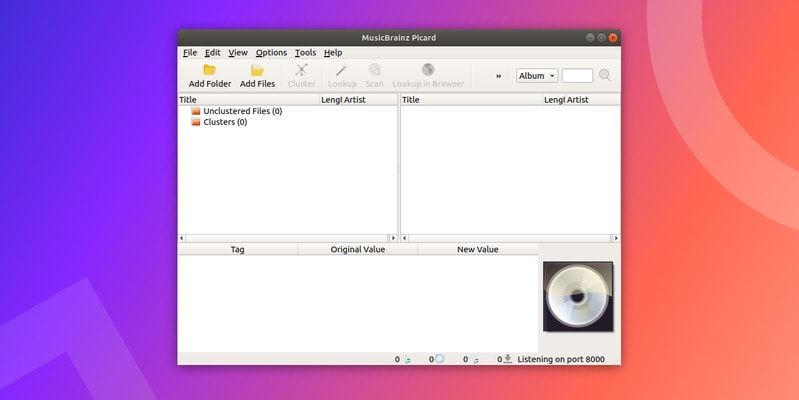Maximize the MusicBrainz Picard window

(x=601, y=38)
